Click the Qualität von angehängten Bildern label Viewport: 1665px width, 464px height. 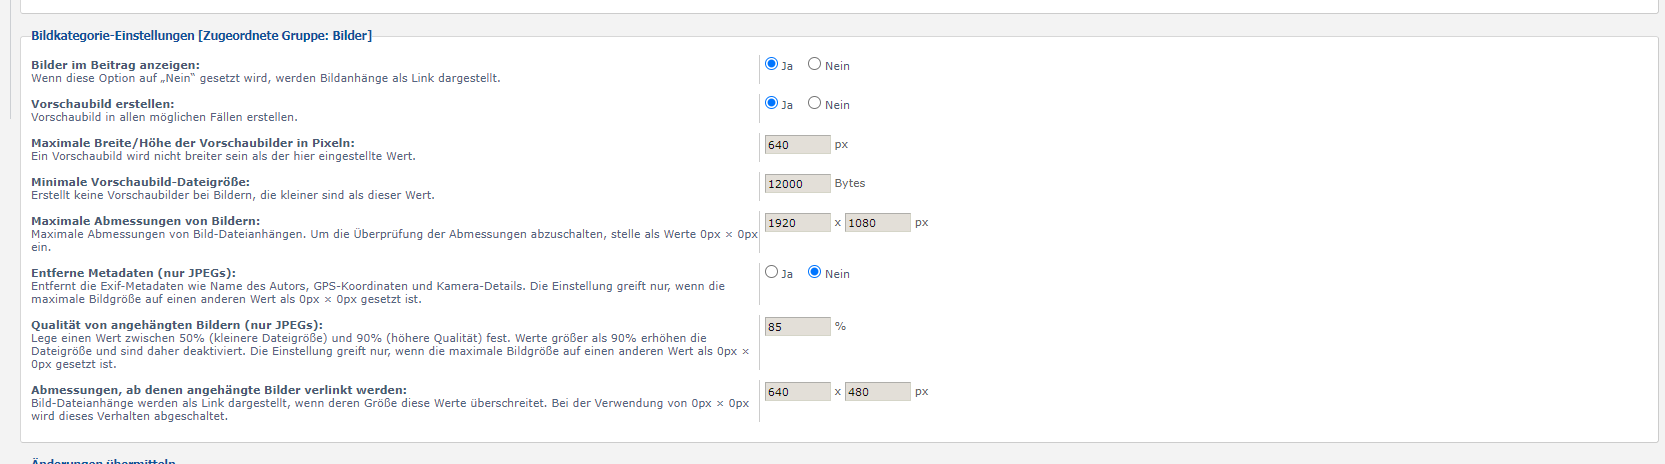point(177,325)
